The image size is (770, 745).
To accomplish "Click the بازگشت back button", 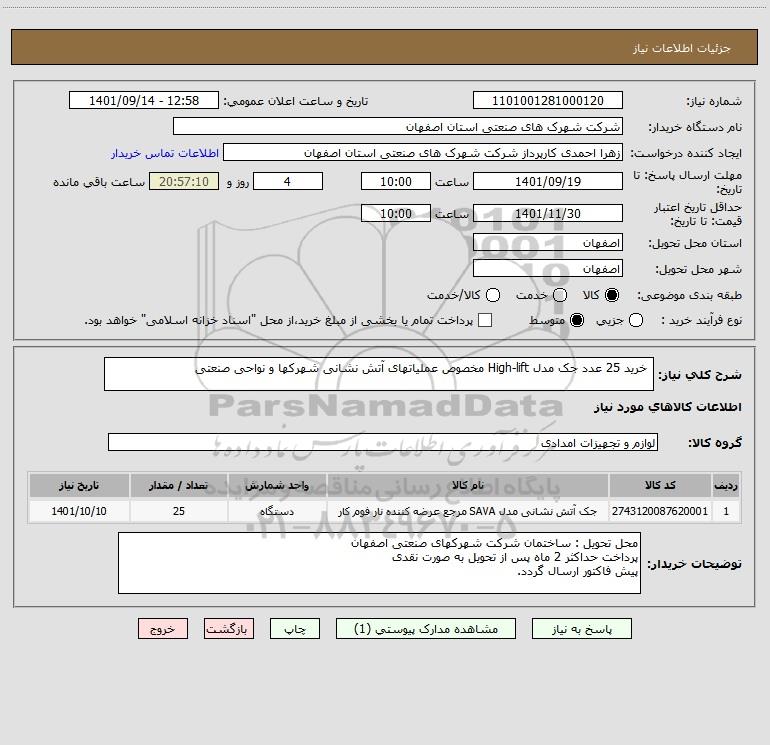I will (229, 629).
